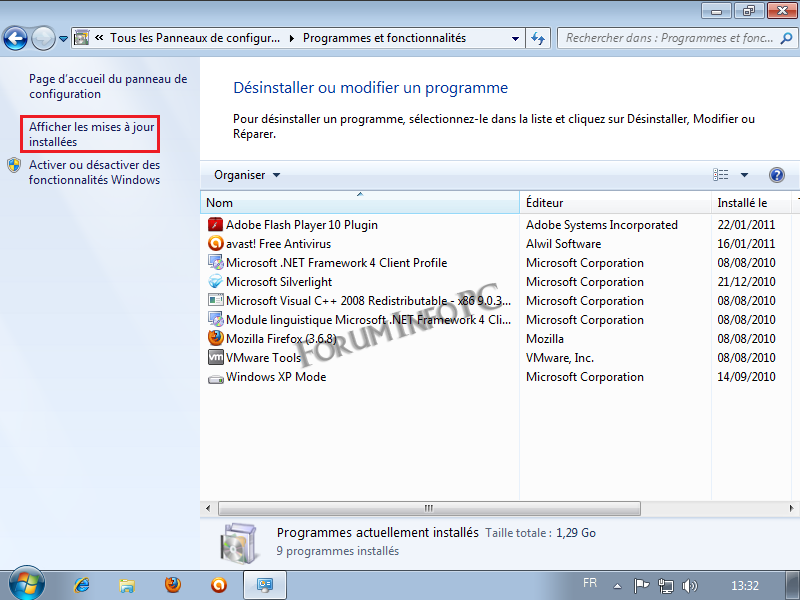Click the Programmes actuellement installés details icon
800x600 pixels.
238,543
